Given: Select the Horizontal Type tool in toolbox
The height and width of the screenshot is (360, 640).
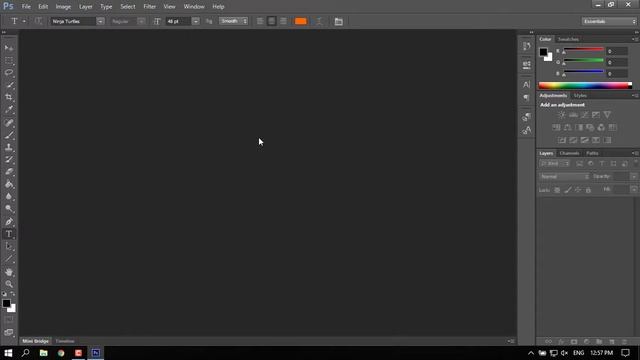Looking at the screenshot, I should click(9, 234).
